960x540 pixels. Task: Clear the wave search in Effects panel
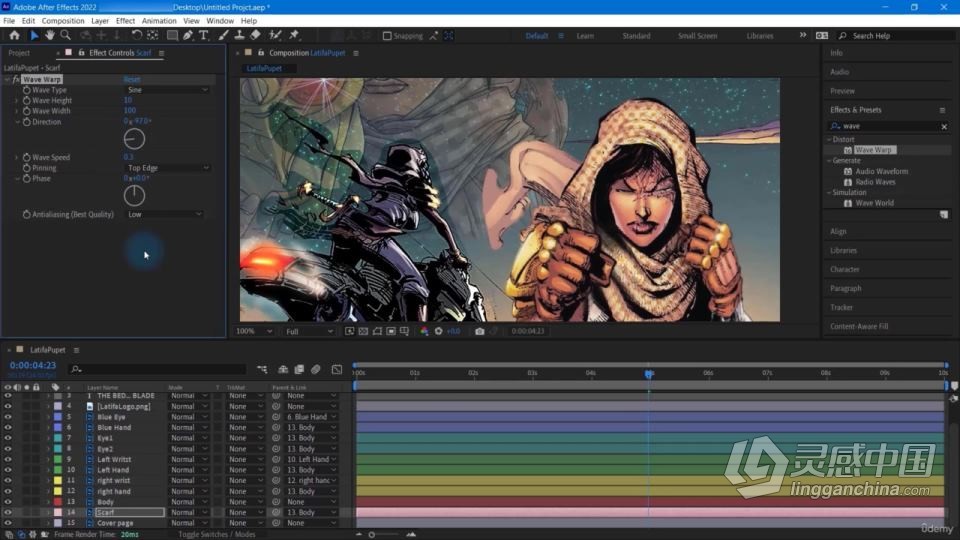tap(944, 126)
